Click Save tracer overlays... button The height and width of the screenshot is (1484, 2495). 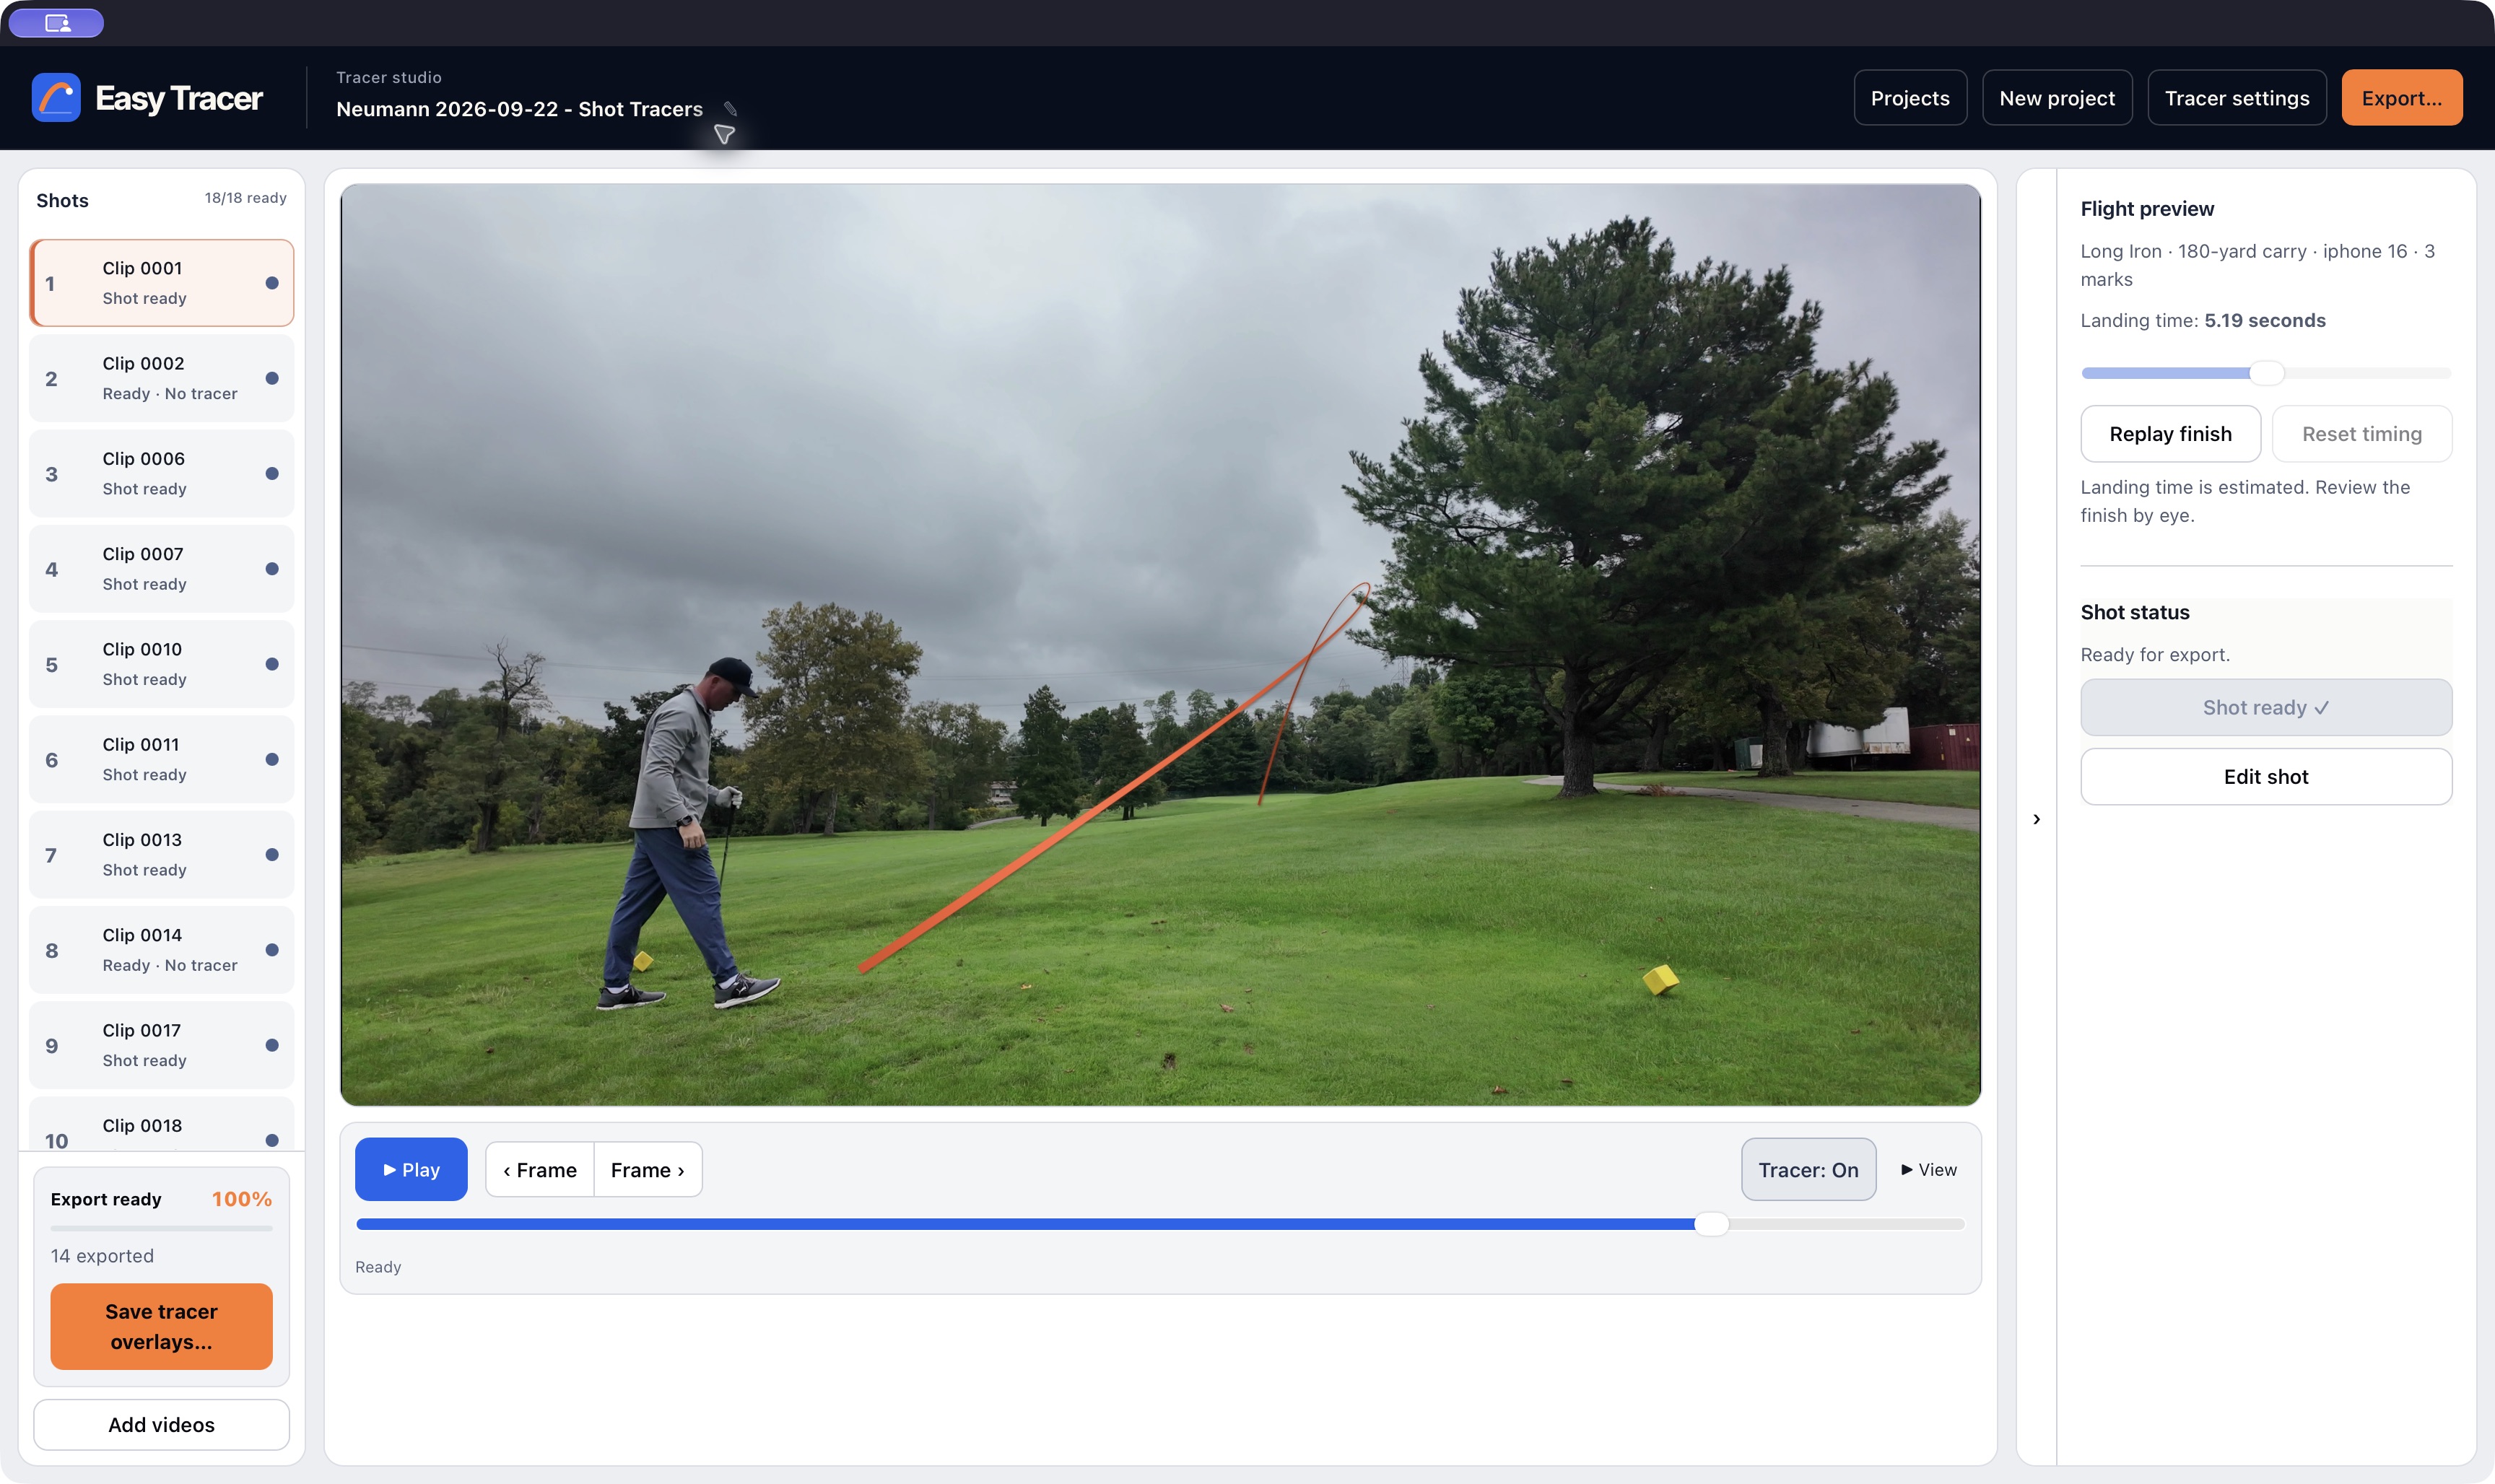[161, 1326]
